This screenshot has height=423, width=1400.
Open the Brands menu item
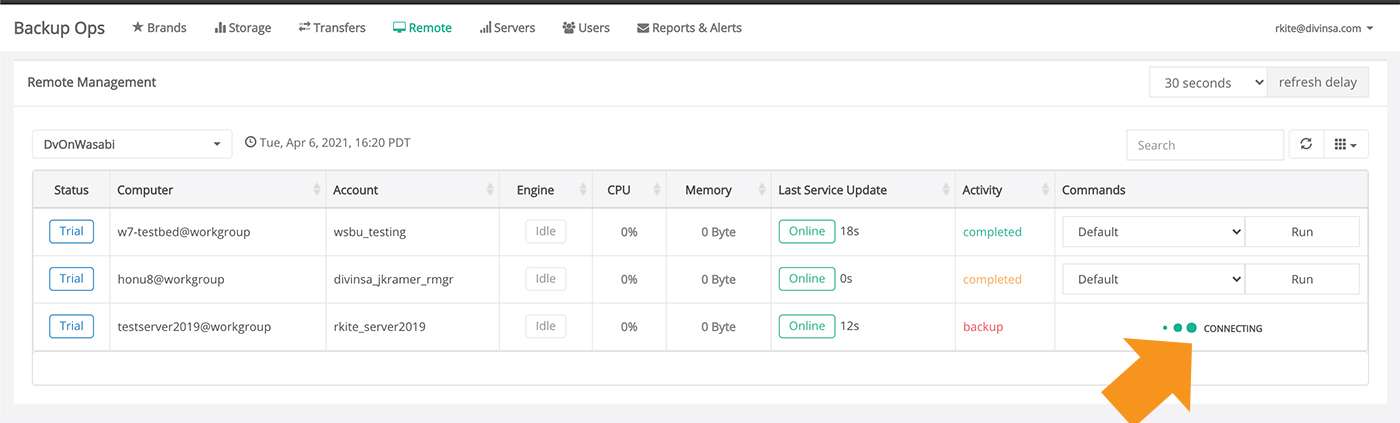pyautogui.click(x=159, y=28)
